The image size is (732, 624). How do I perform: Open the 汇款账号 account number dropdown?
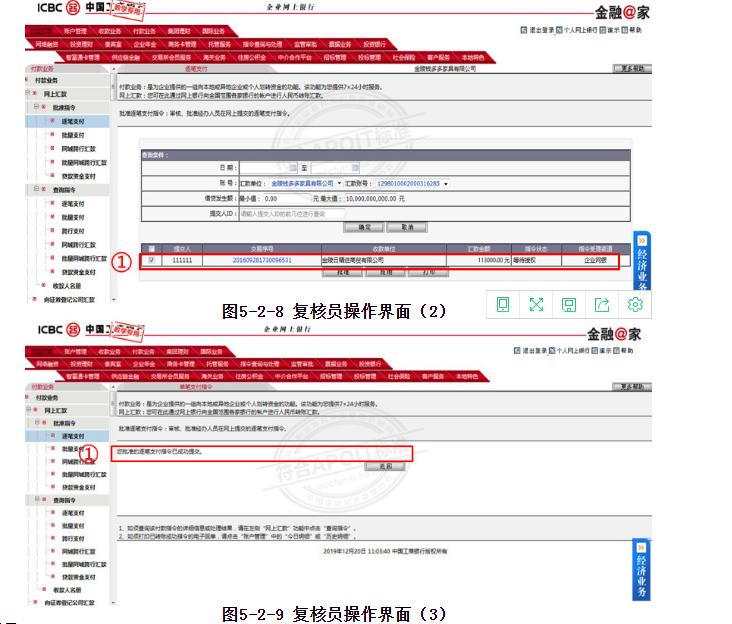coord(446,184)
